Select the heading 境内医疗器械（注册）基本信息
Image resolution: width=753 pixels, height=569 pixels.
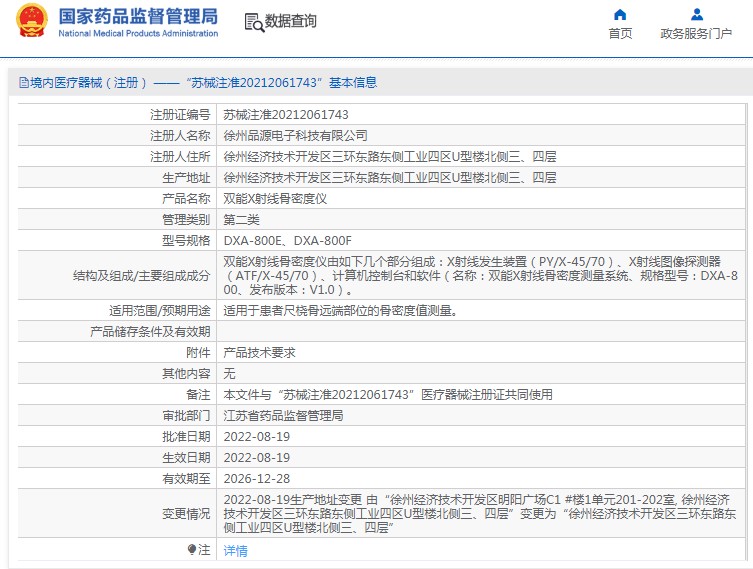coord(198,83)
